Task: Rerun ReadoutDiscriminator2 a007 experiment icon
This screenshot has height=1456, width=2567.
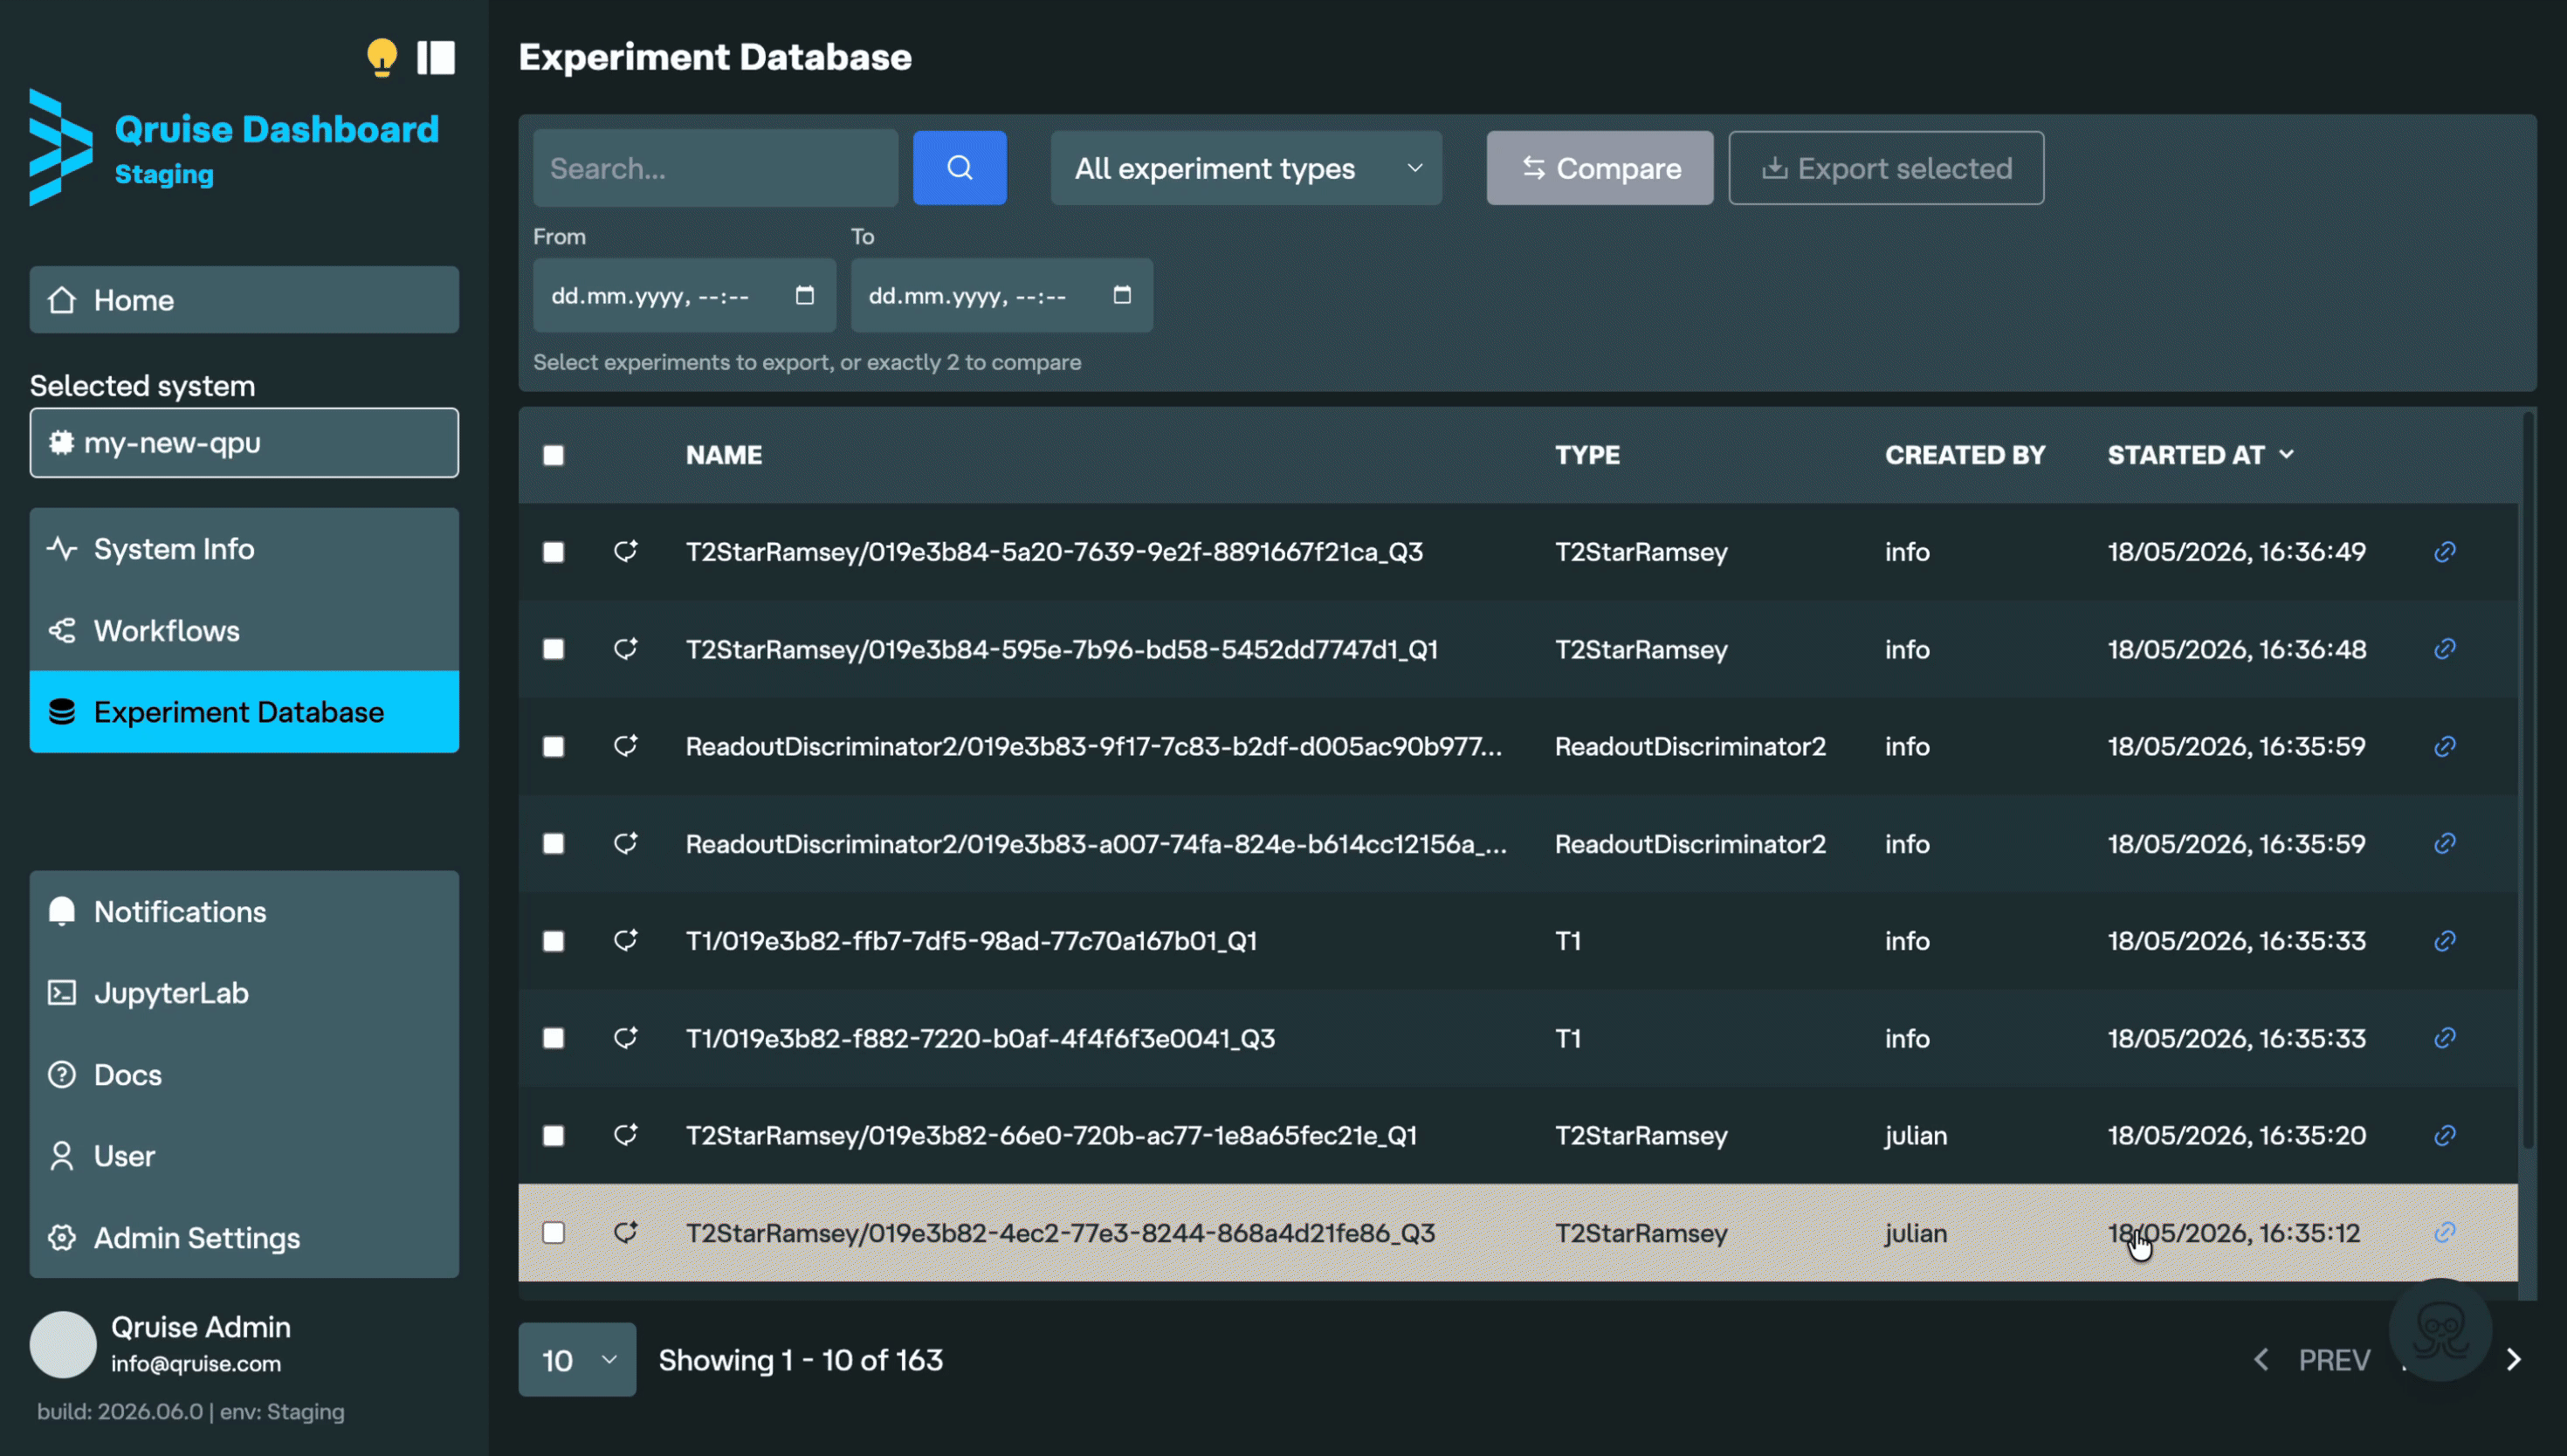Action: pos(625,843)
